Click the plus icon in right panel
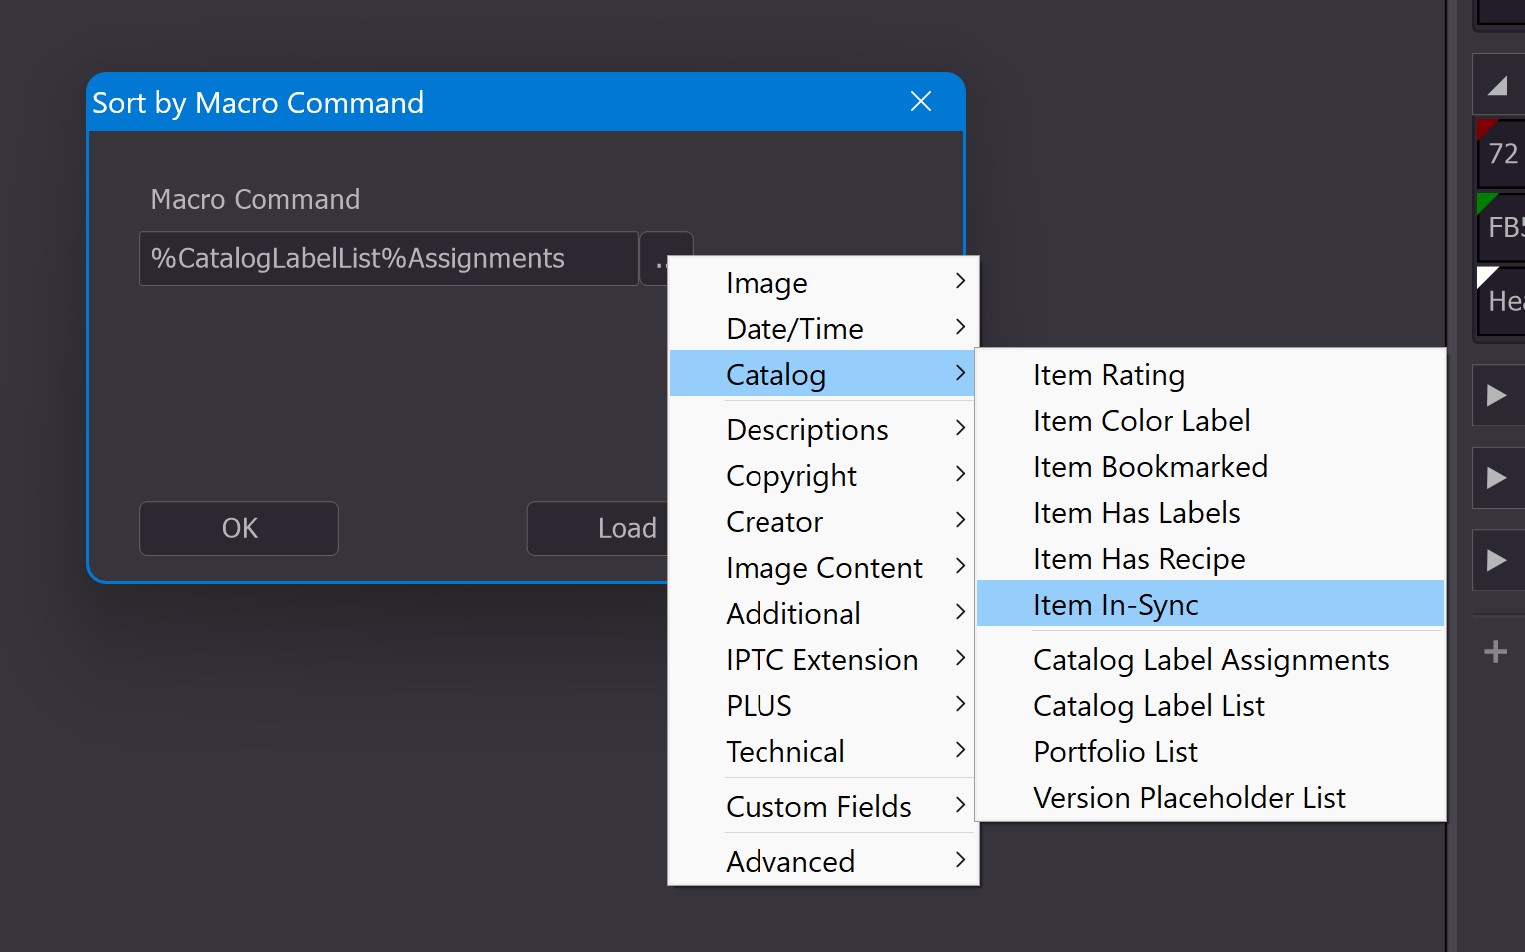The height and width of the screenshot is (952, 1525). pyautogui.click(x=1496, y=652)
